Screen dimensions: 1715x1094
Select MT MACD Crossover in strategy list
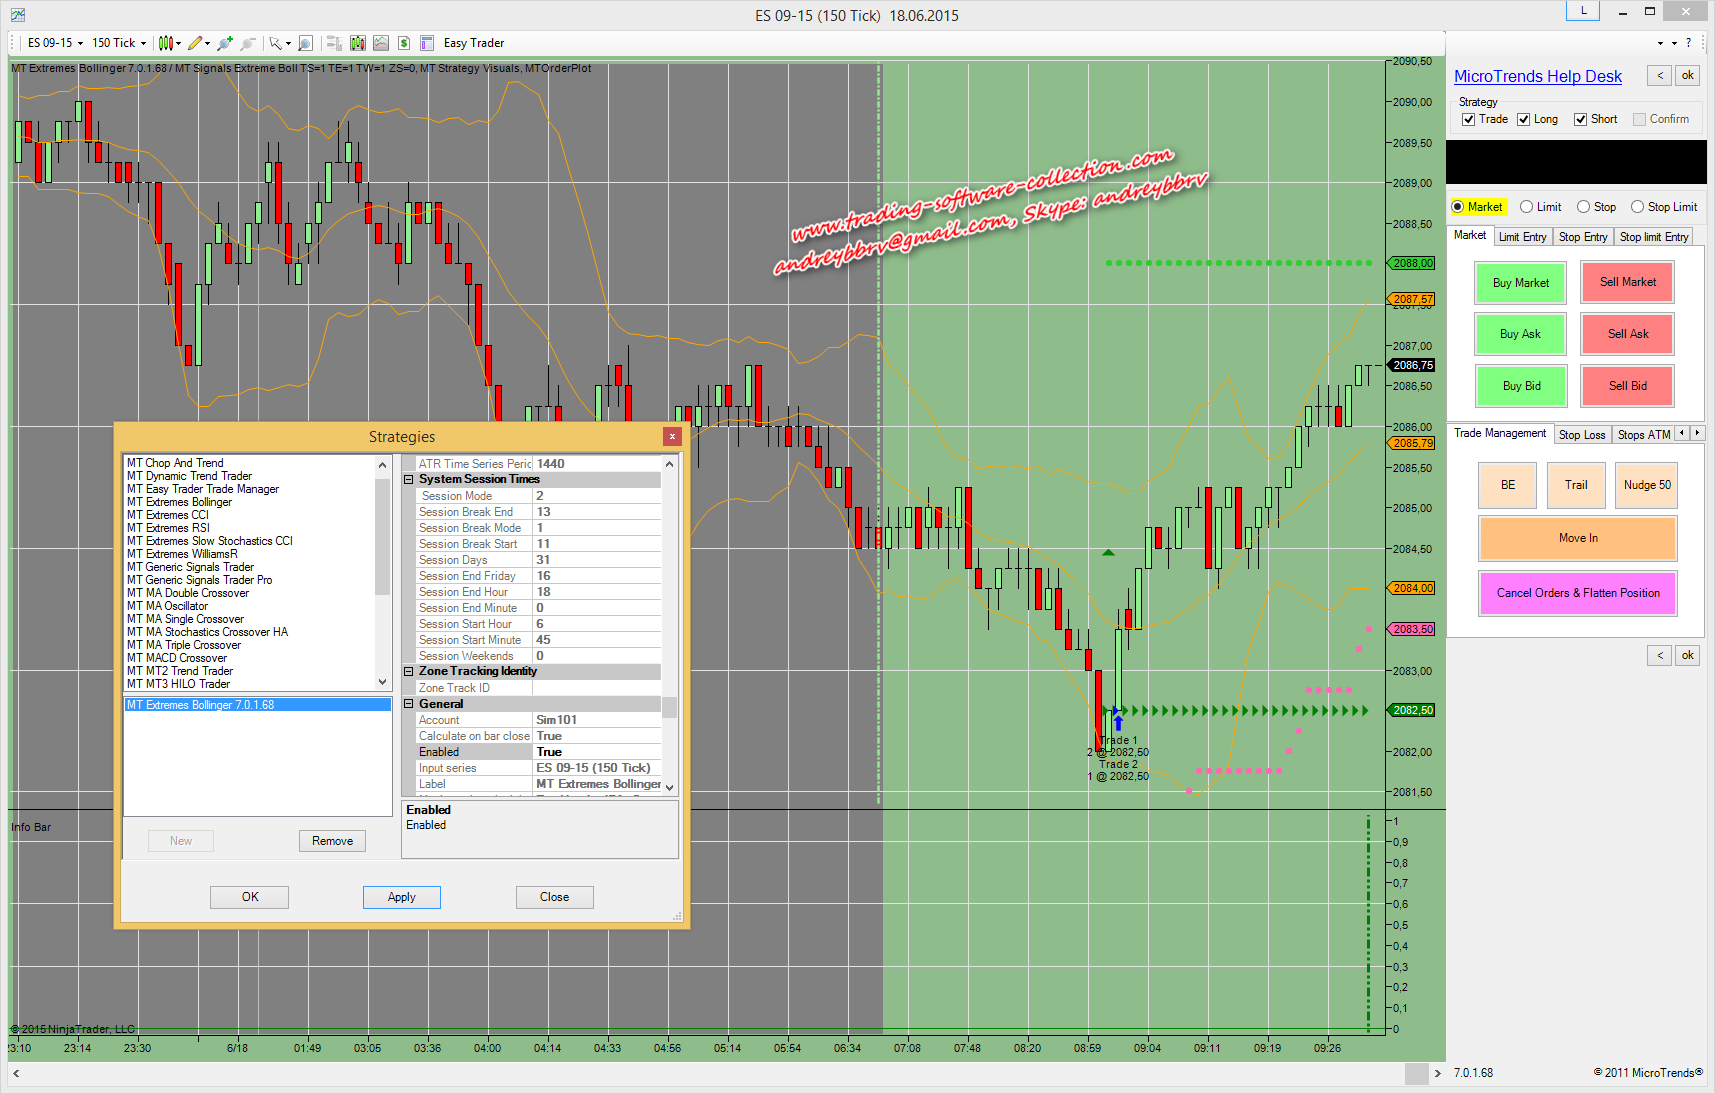point(177,658)
